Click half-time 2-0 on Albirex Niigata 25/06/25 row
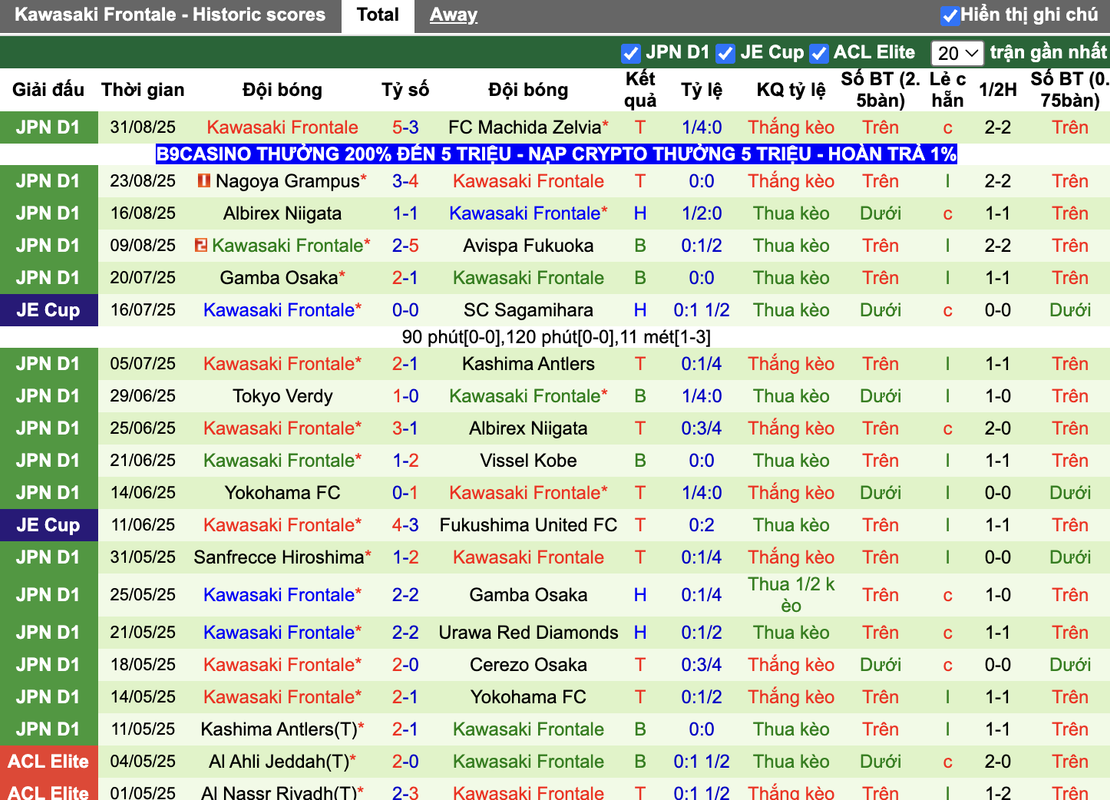This screenshot has height=800, width=1110. tap(997, 428)
